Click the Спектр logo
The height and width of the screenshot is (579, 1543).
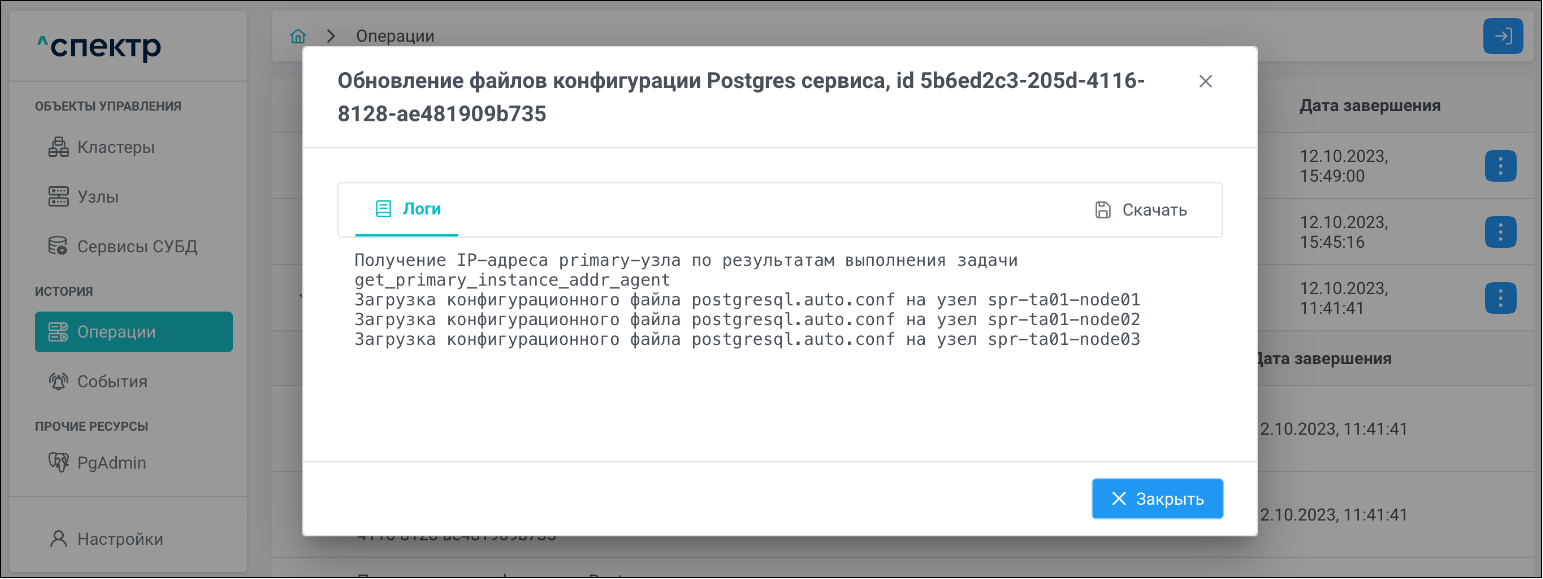(x=99, y=47)
